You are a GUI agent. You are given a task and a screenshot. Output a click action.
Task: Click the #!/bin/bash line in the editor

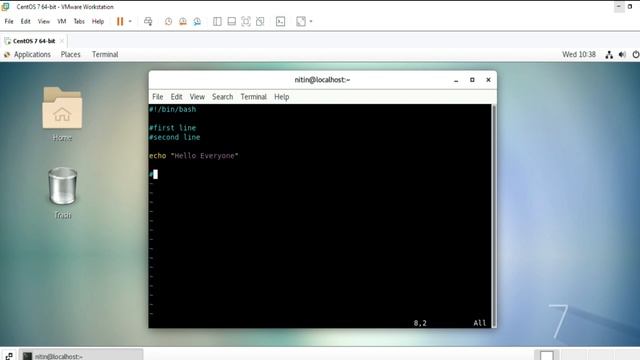172,109
